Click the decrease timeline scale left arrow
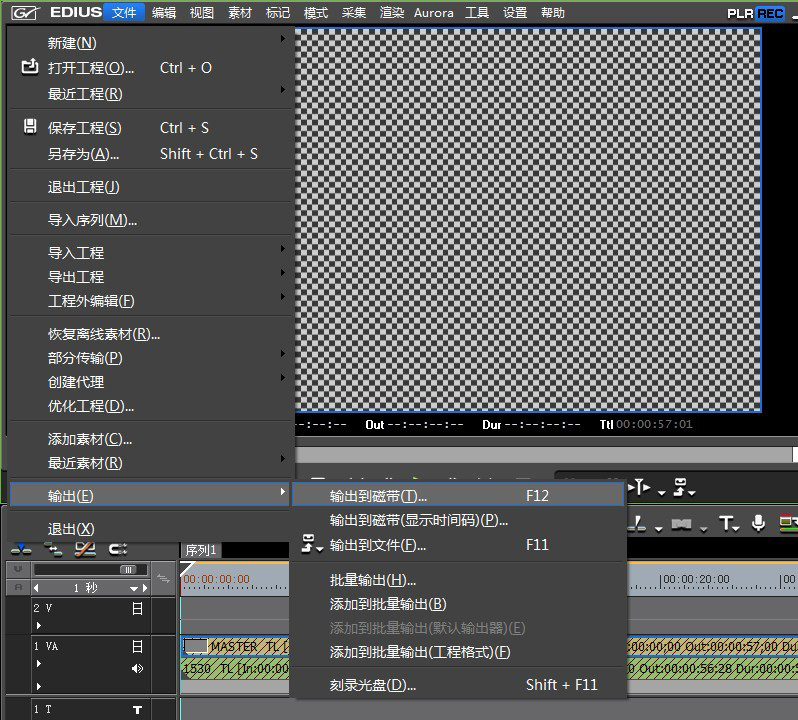This screenshot has width=798, height=720. pos(36,588)
